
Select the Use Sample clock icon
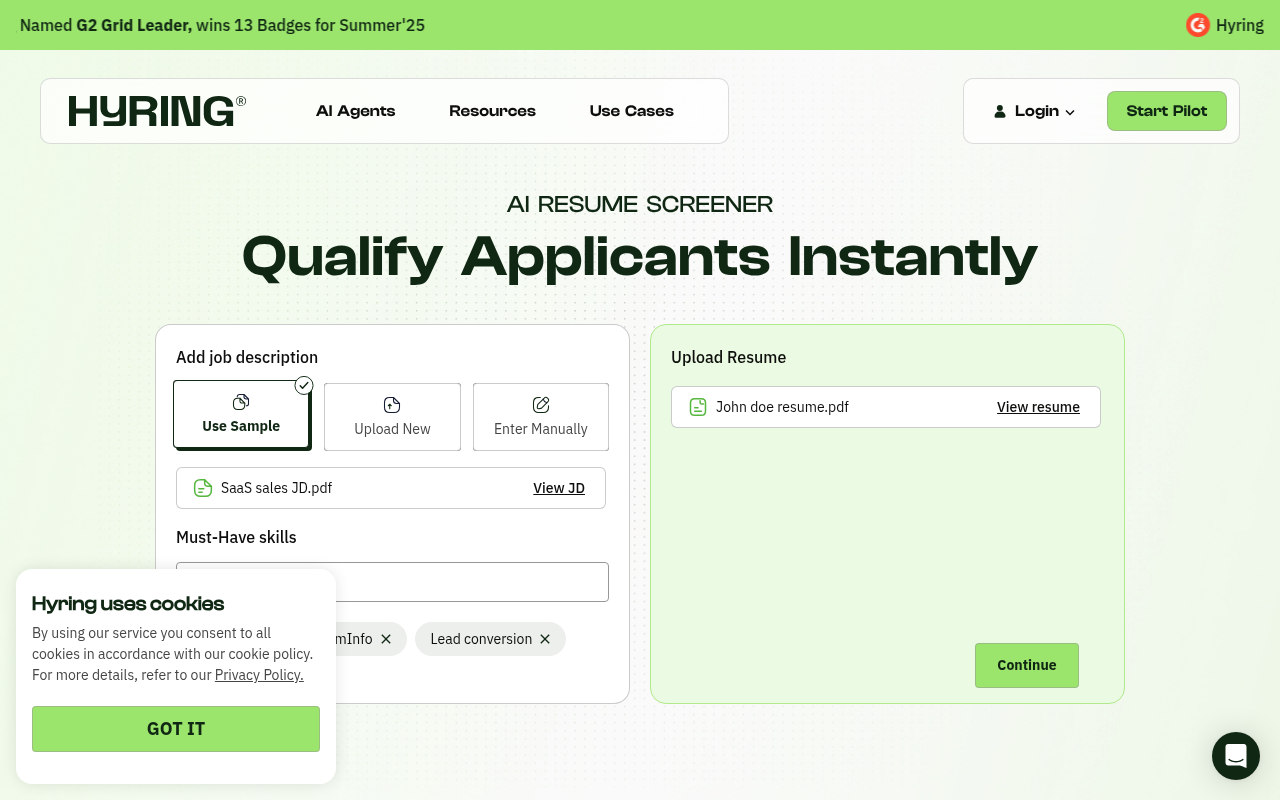pyautogui.click(x=240, y=402)
